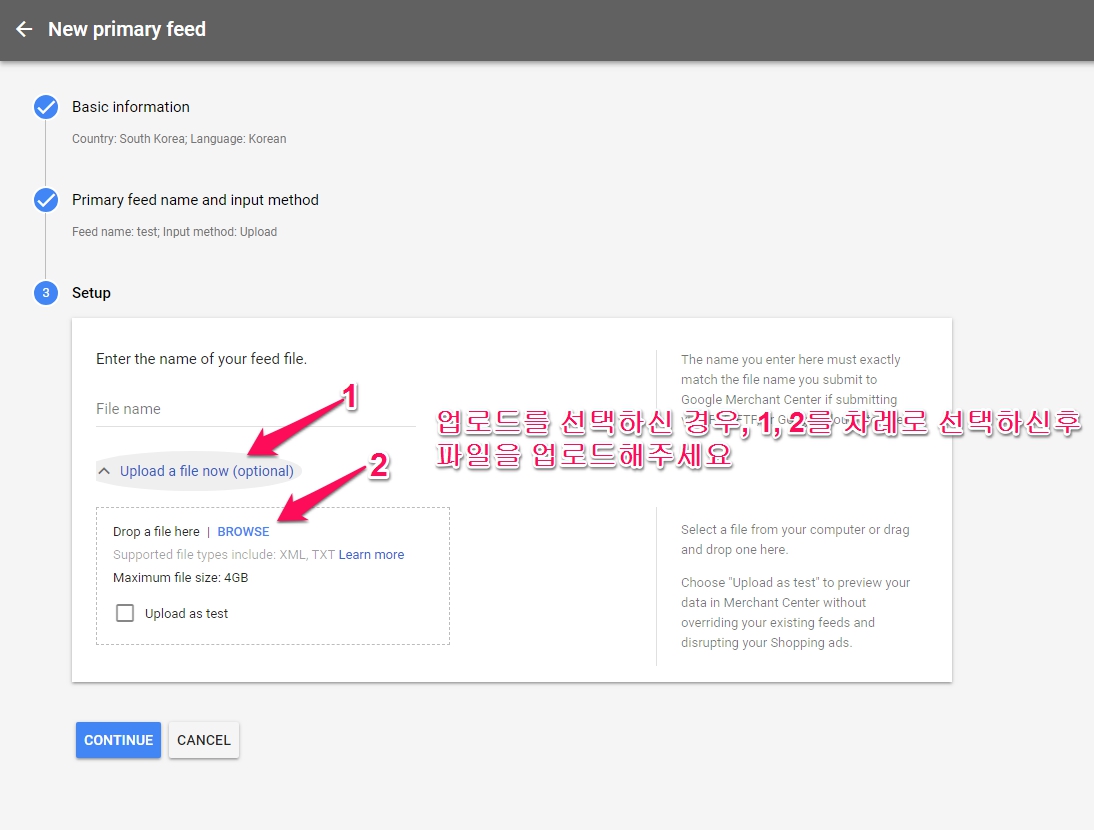
Task: Open the Basic information step title
Action: (x=130, y=107)
